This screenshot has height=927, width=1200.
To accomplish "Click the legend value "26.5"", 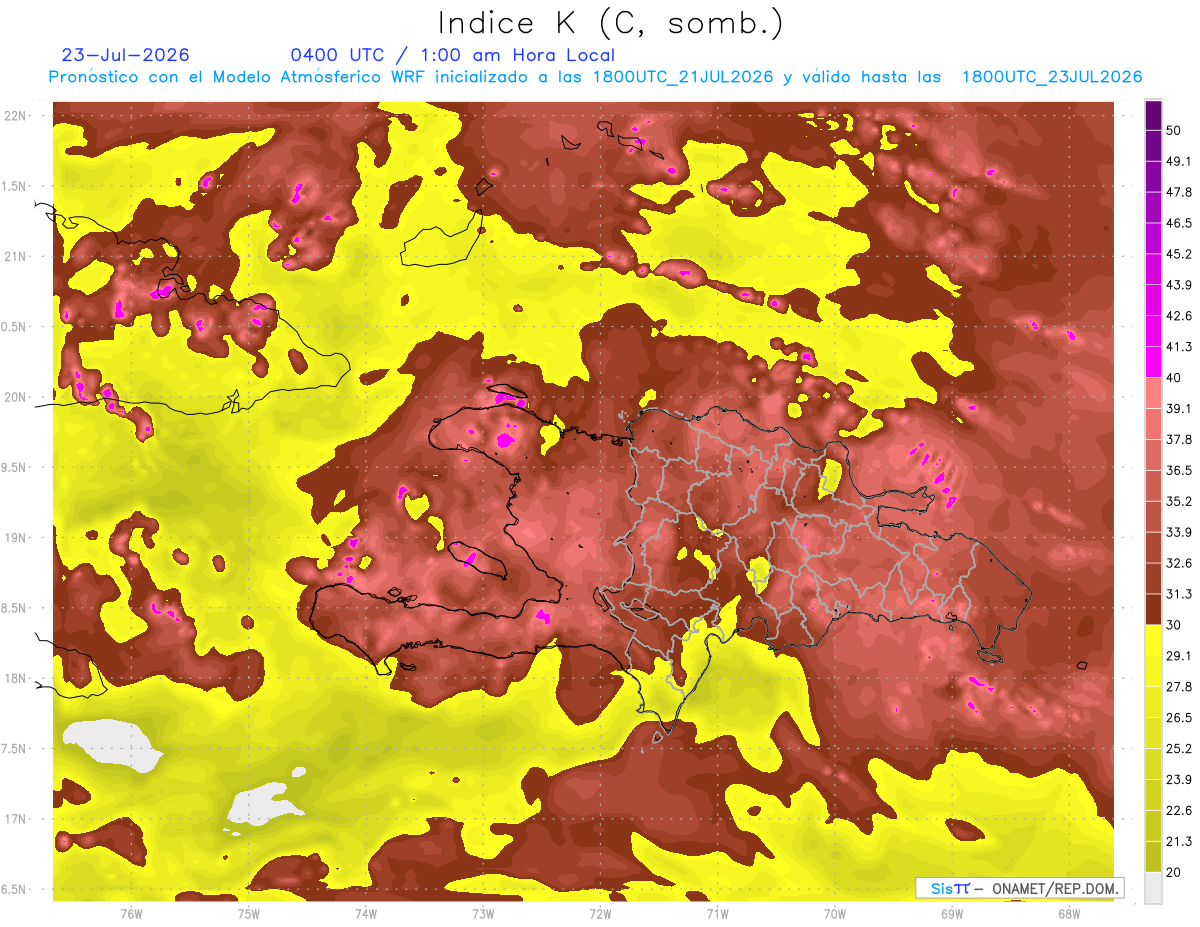I will (x=1178, y=718).
